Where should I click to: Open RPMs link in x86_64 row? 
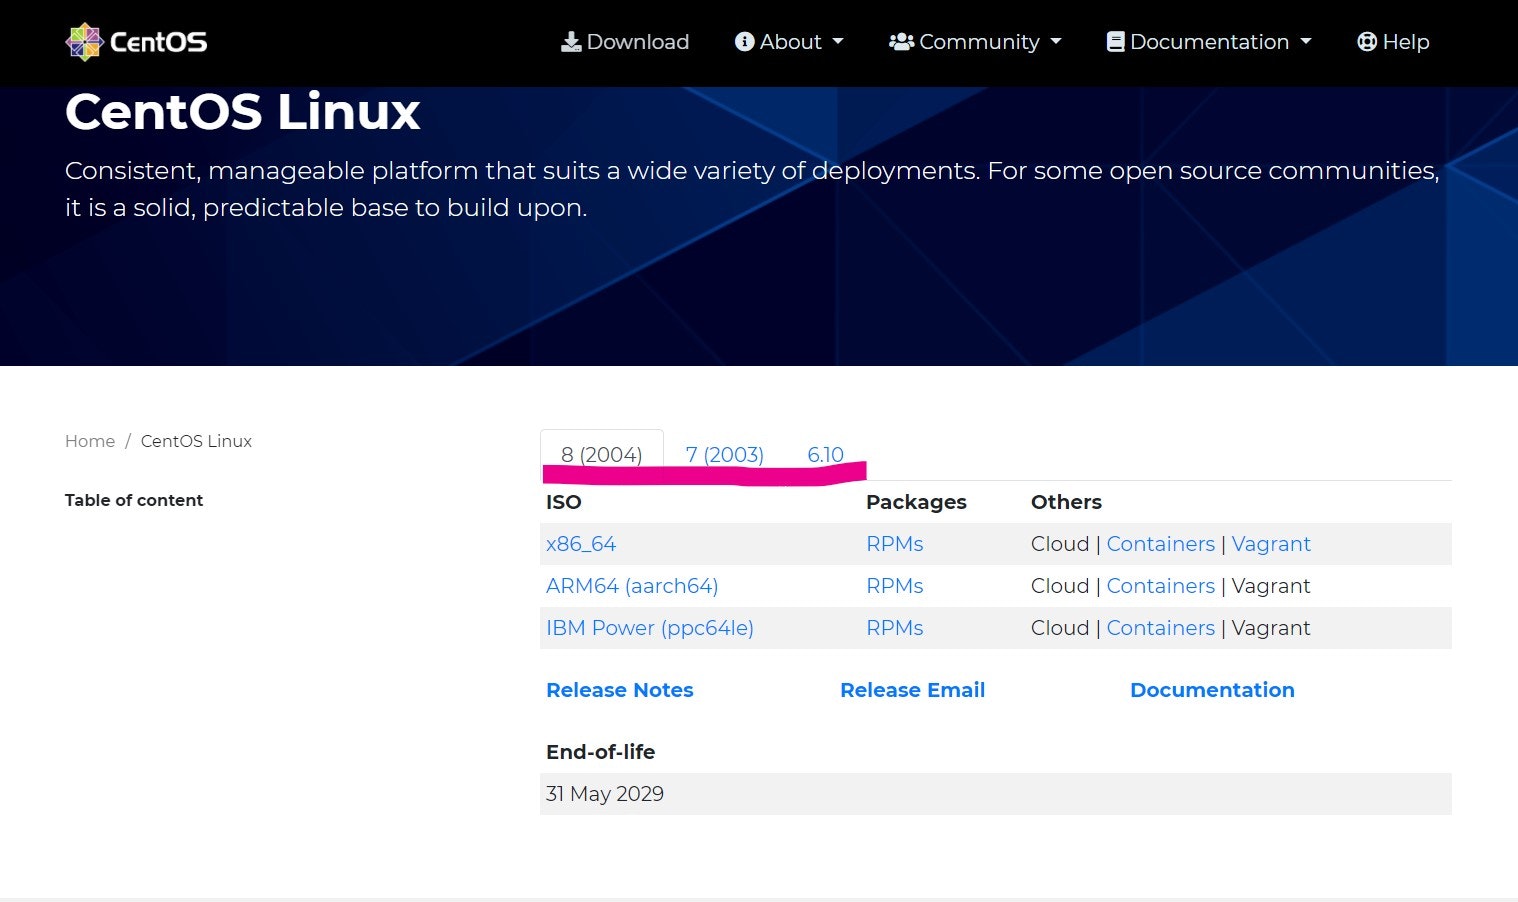tap(894, 544)
